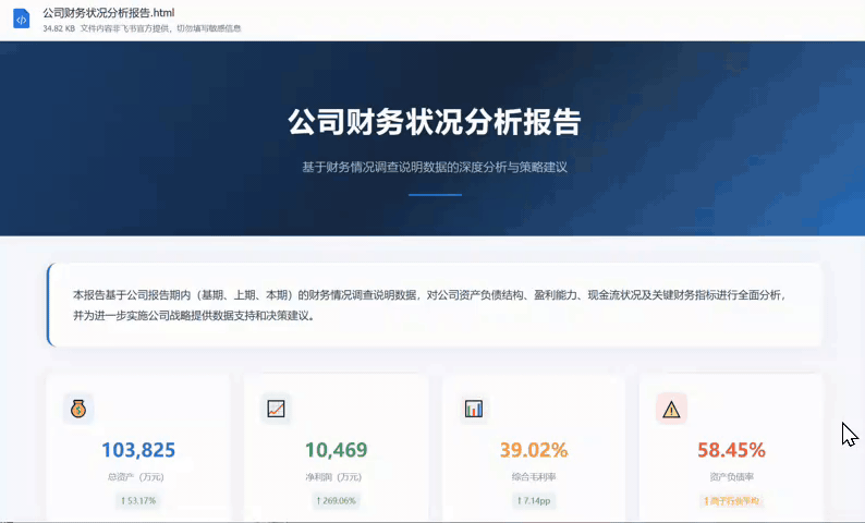Click the file size 34.82 KB text
865x523 pixels.
(59, 28)
